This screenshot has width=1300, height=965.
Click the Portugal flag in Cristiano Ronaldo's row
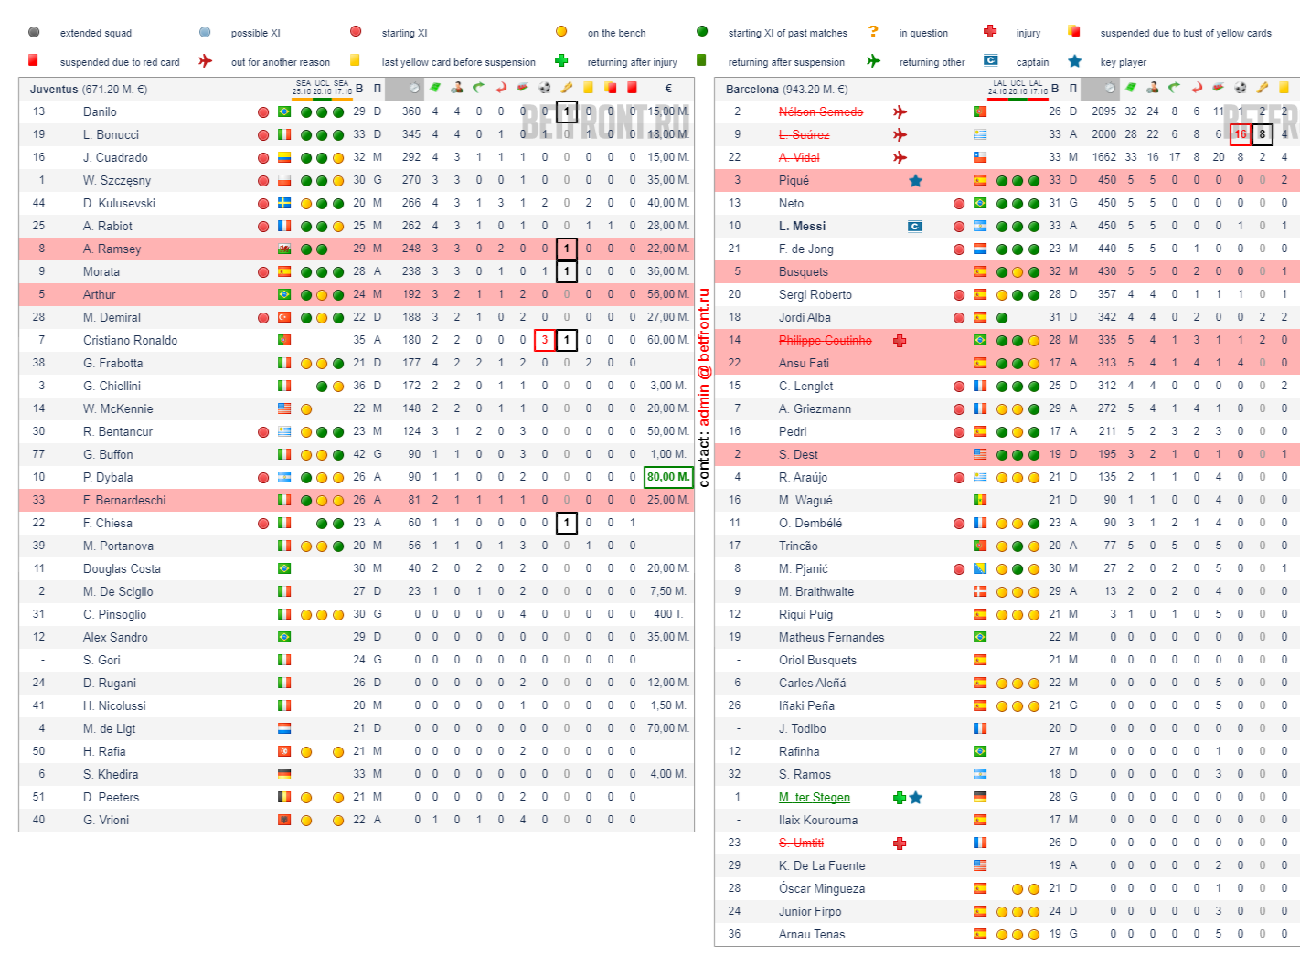284,340
